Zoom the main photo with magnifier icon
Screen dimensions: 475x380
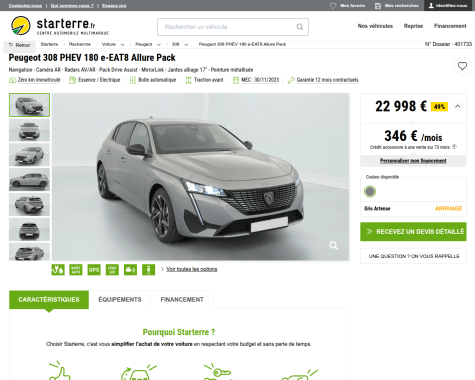[x=333, y=246]
